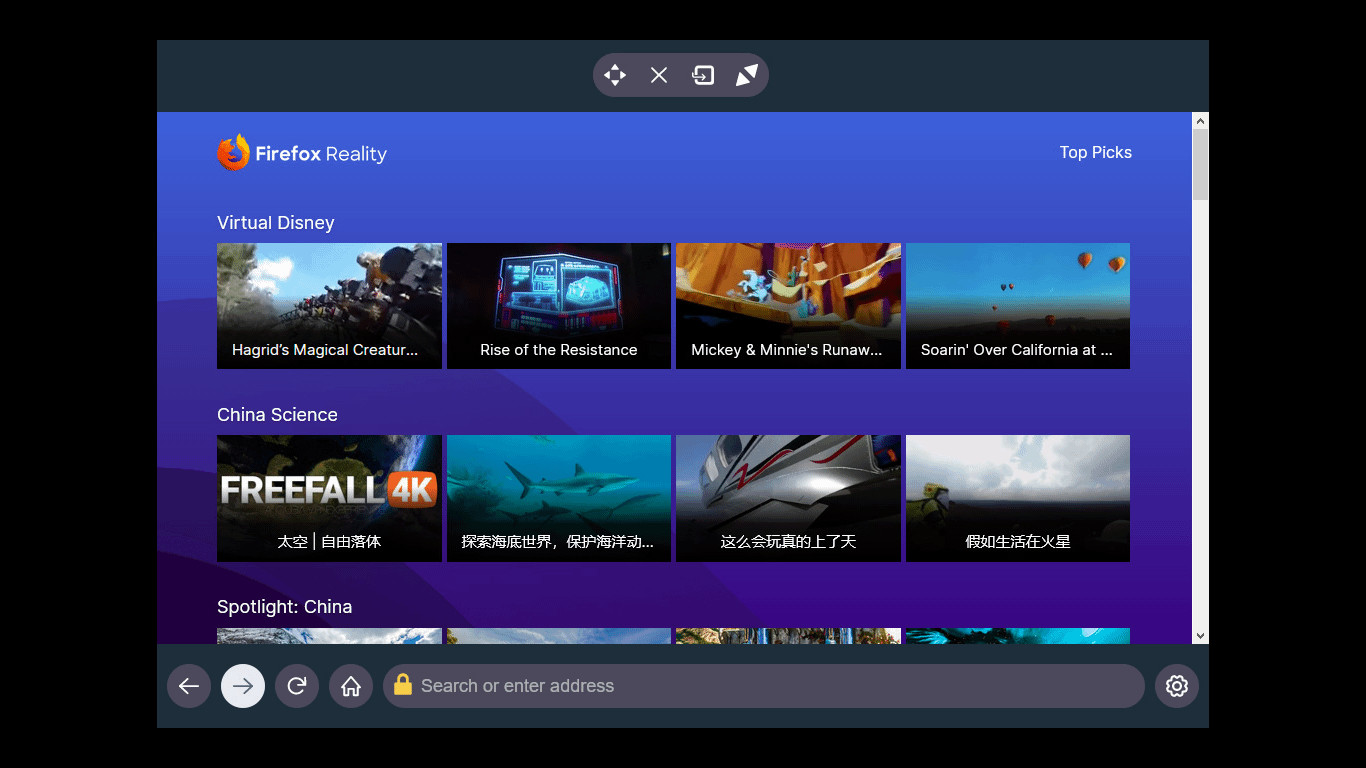The width and height of the screenshot is (1366, 768).
Task: Open settings with the gear icon
Action: coord(1177,686)
